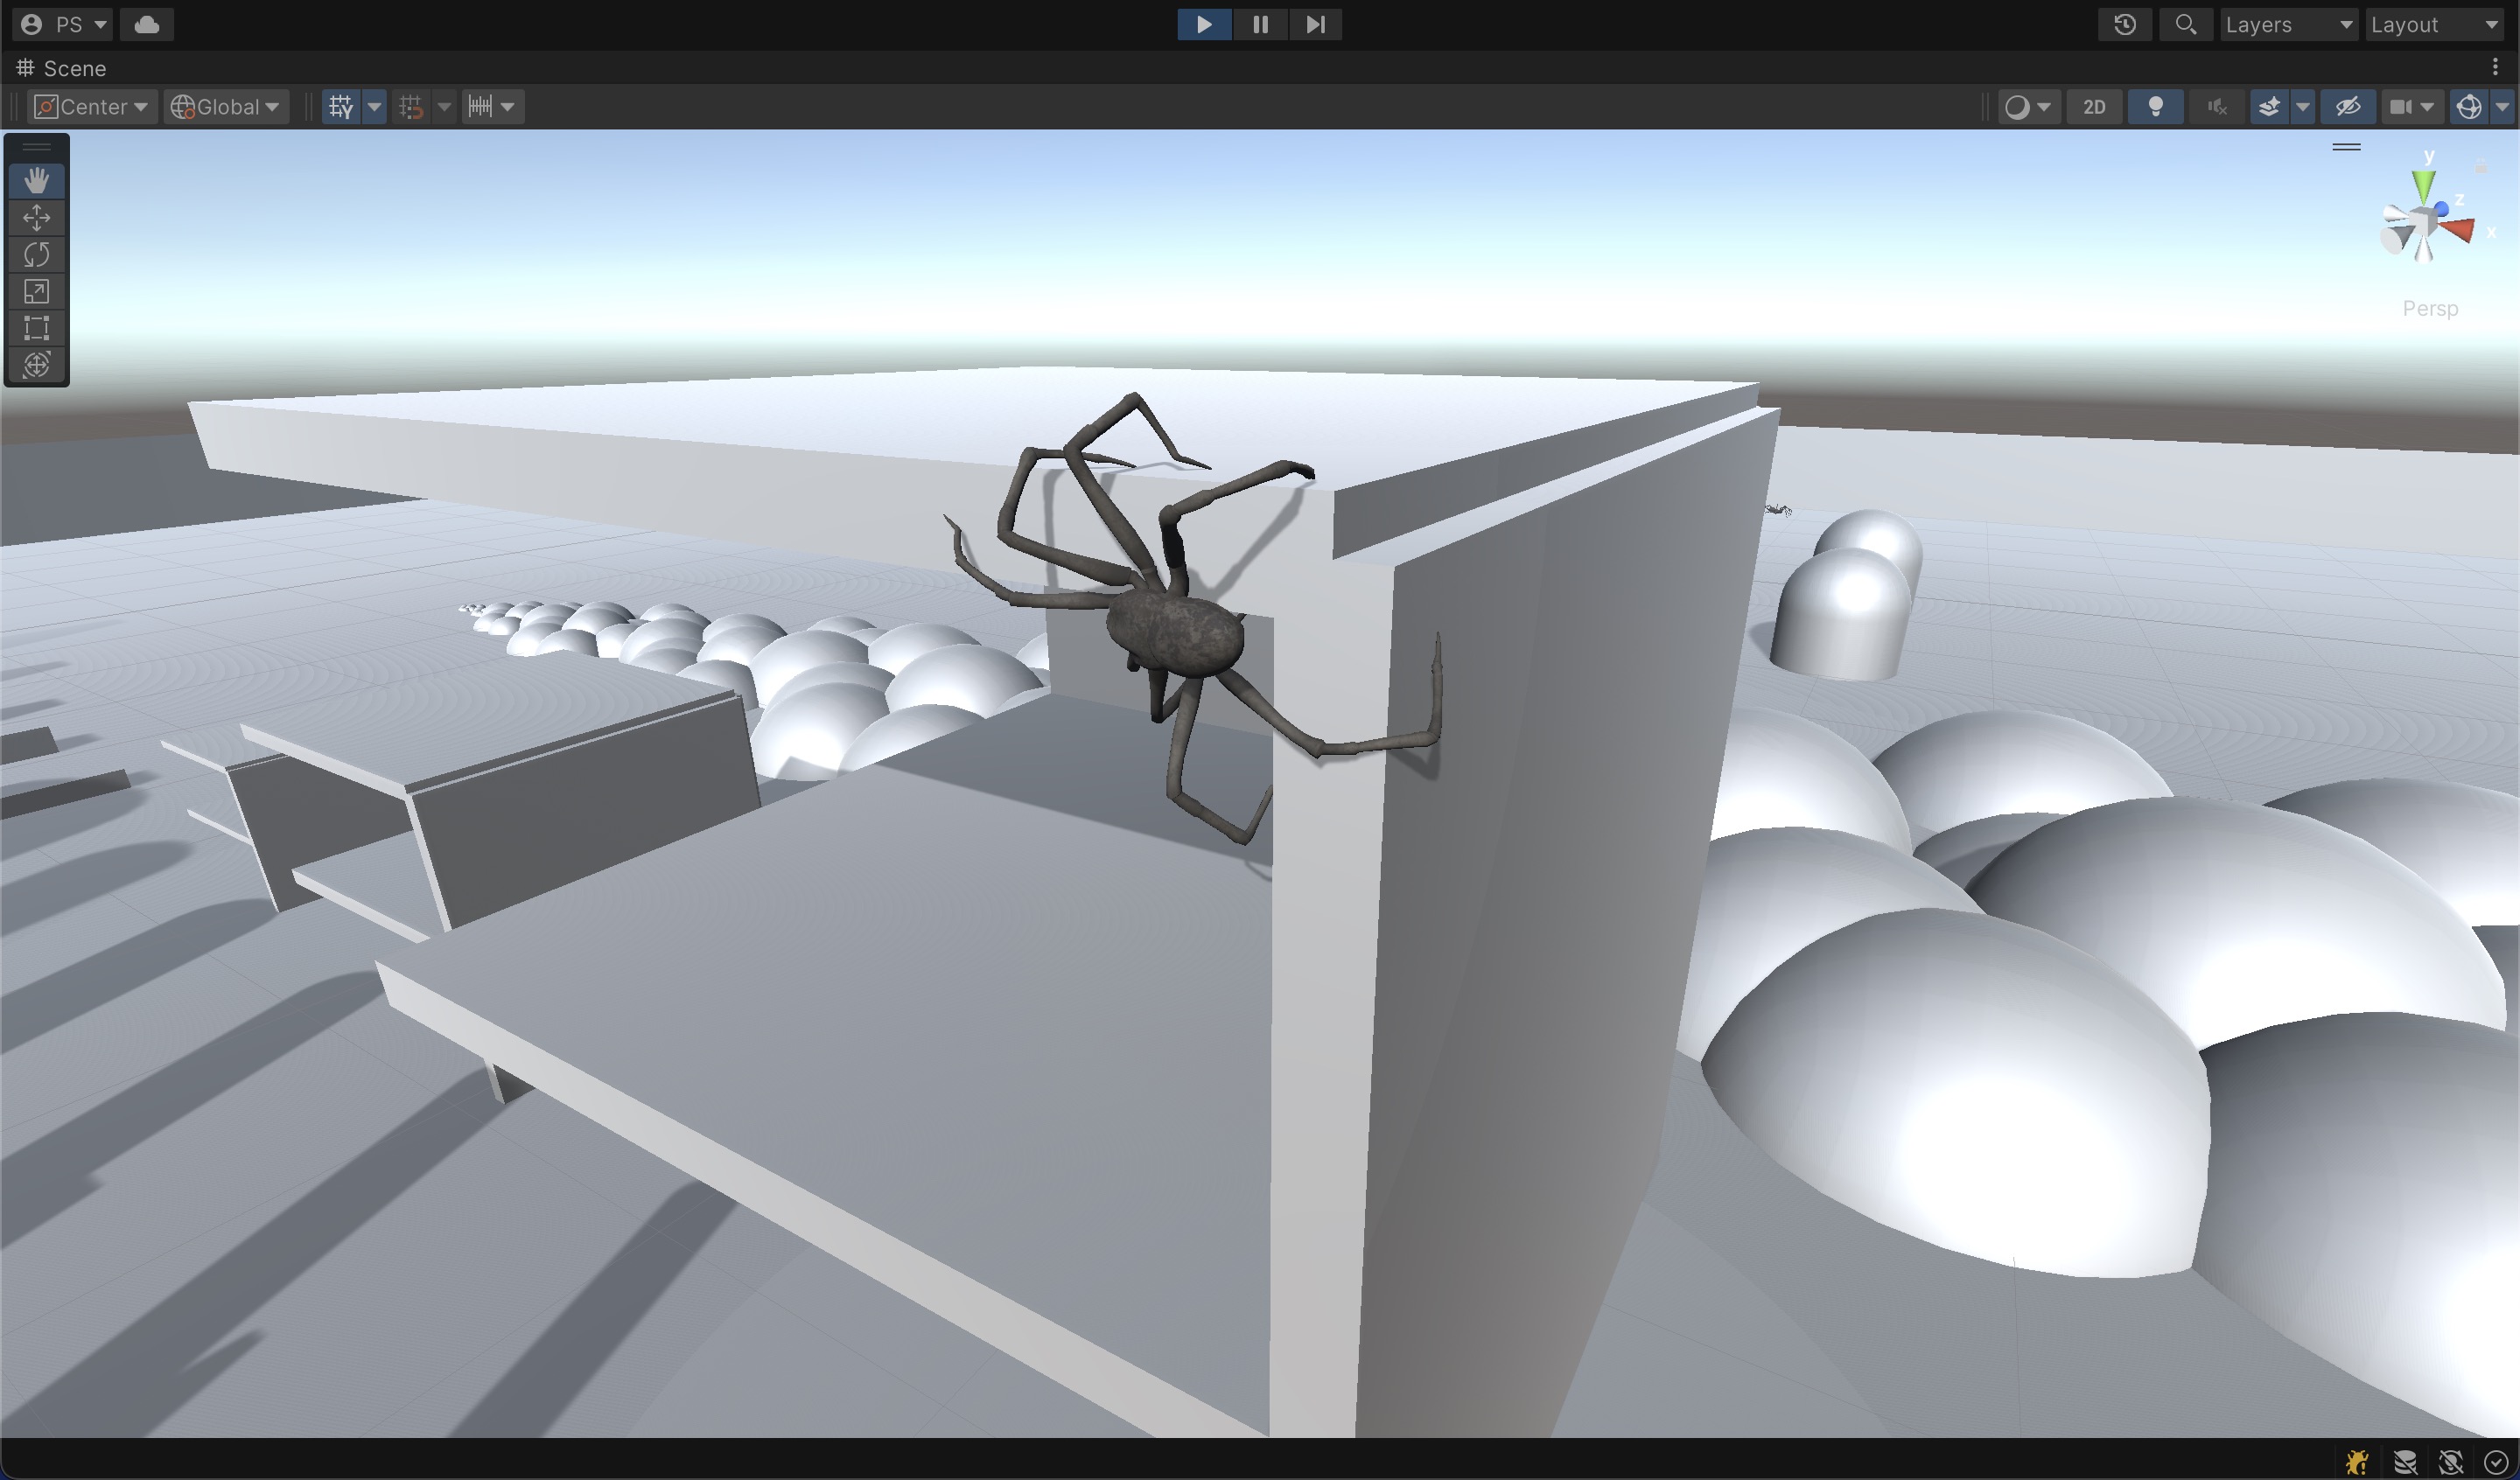Toggle scene audio mute button
The image size is (2520, 1480).
(2217, 107)
